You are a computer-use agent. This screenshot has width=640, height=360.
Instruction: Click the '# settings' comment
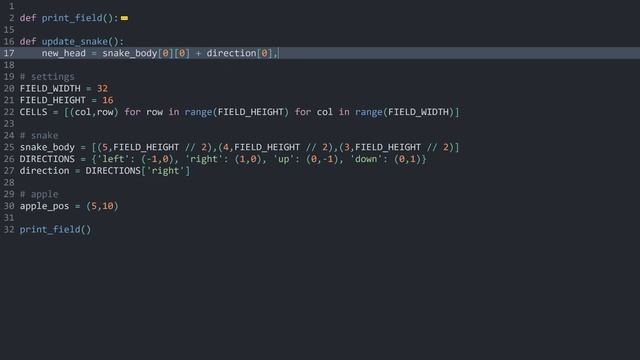point(47,77)
